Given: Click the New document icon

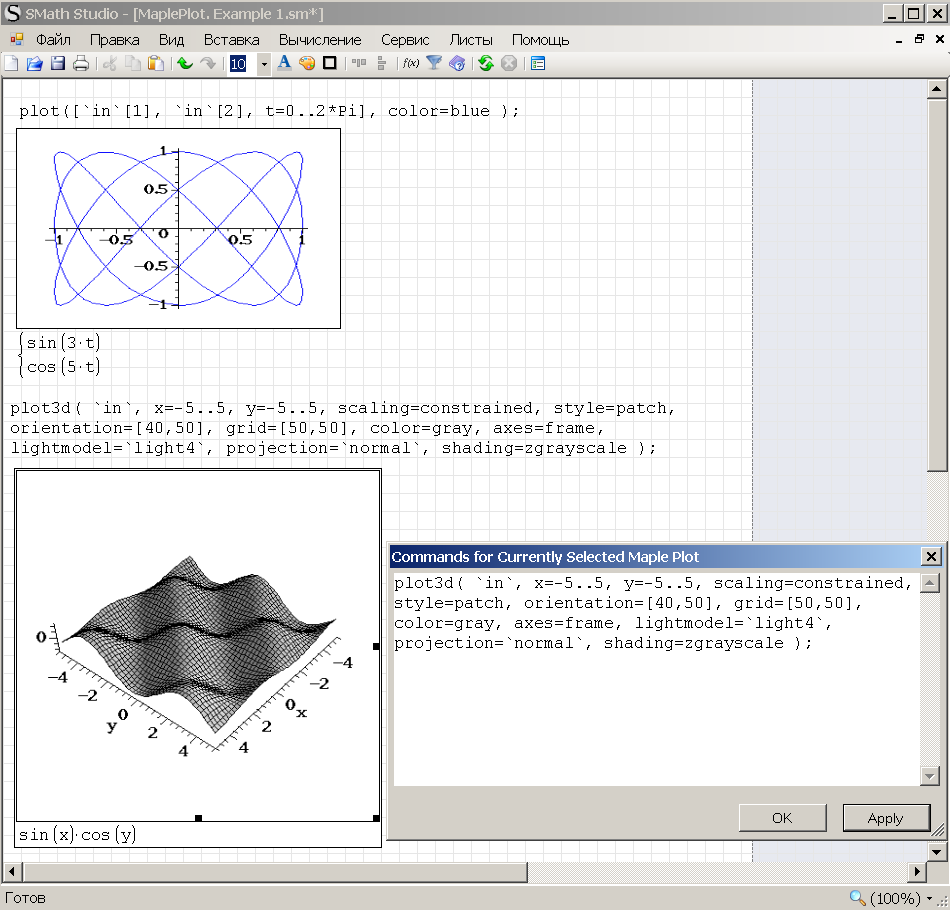Looking at the screenshot, I should 11,64.
